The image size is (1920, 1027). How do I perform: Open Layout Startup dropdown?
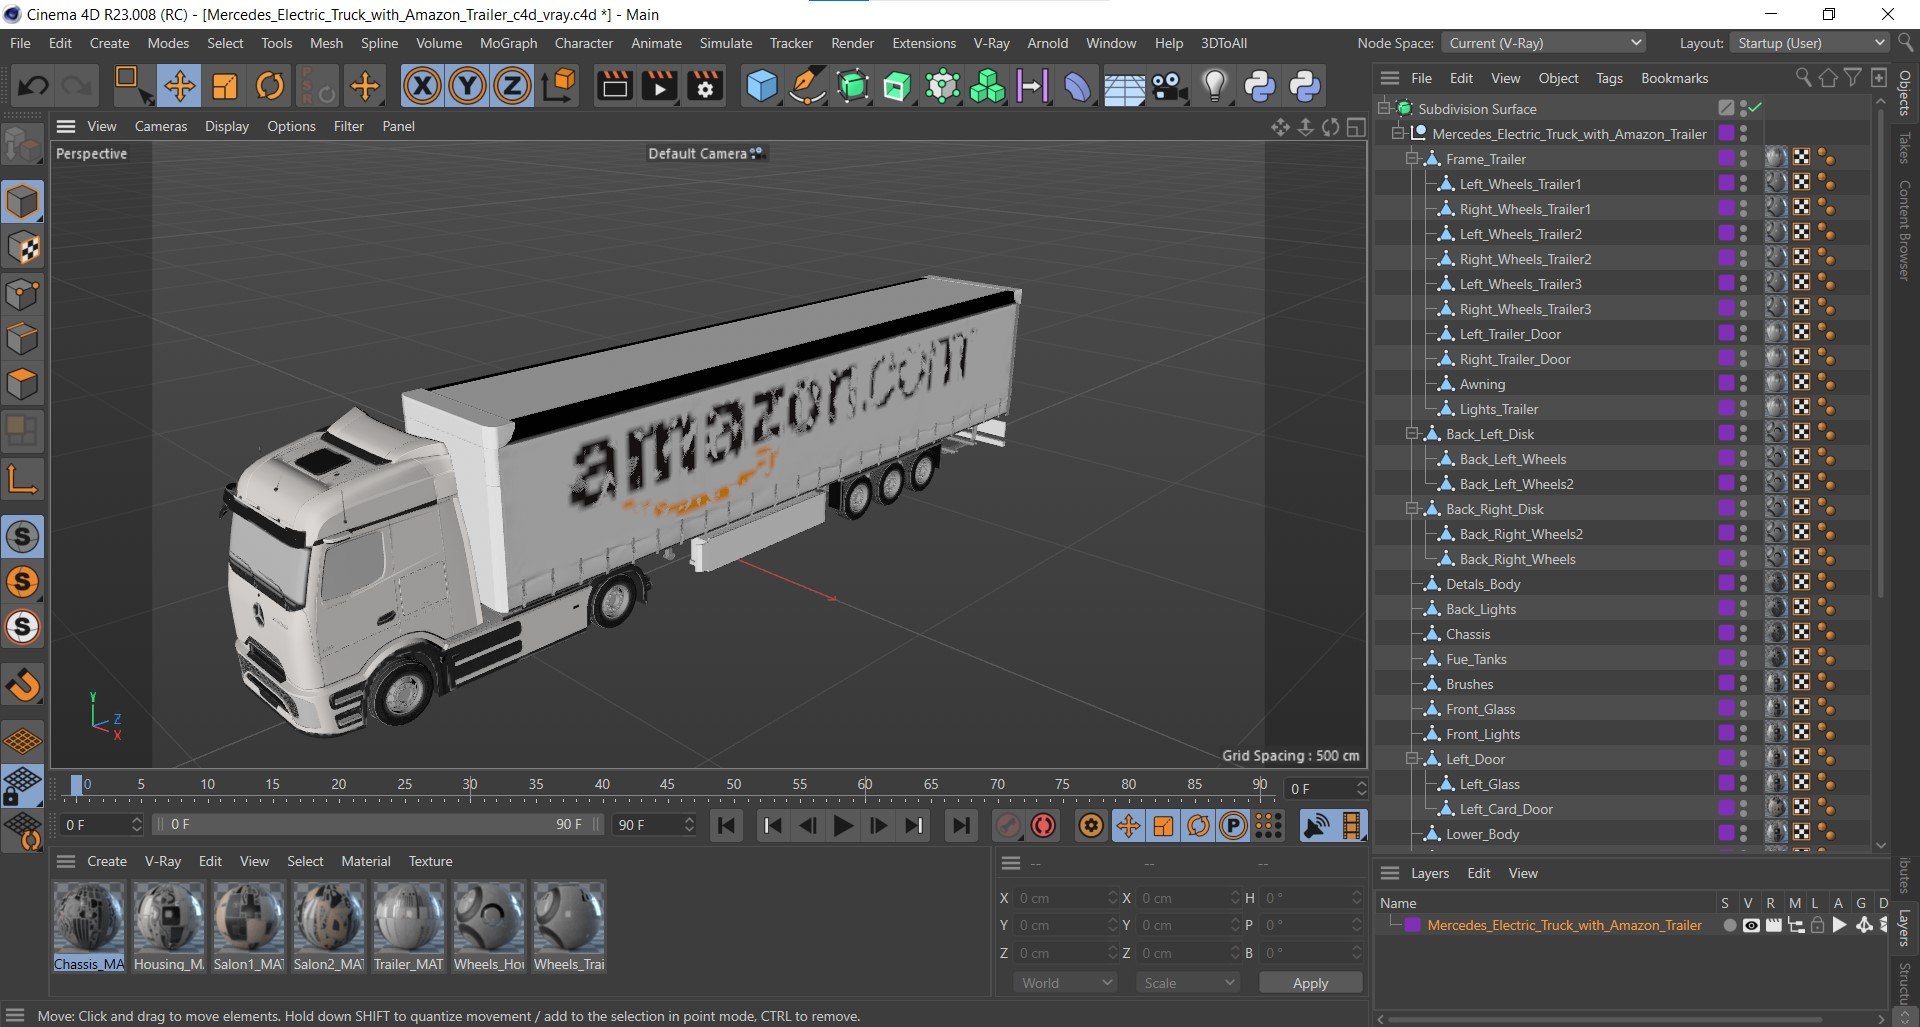pyautogui.click(x=1808, y=43)
